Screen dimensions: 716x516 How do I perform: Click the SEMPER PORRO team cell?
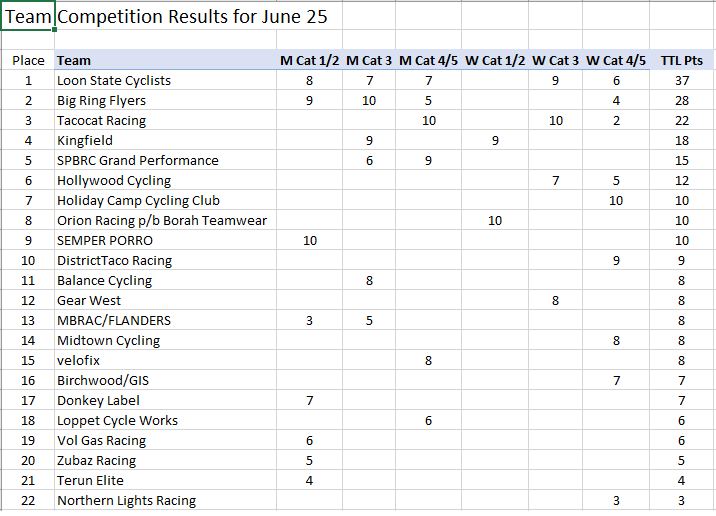pyautogui.click(x=165, y=241)
